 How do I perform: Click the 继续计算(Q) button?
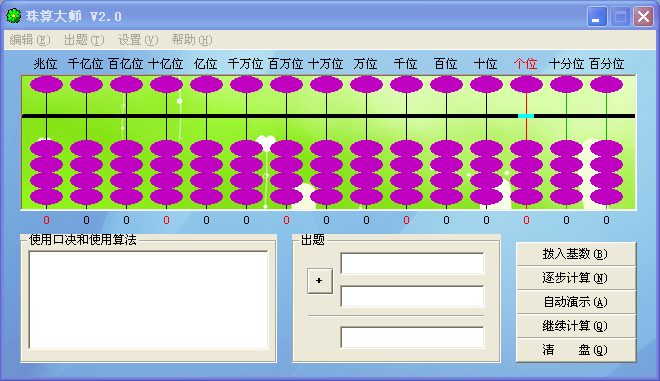point(576,326)
